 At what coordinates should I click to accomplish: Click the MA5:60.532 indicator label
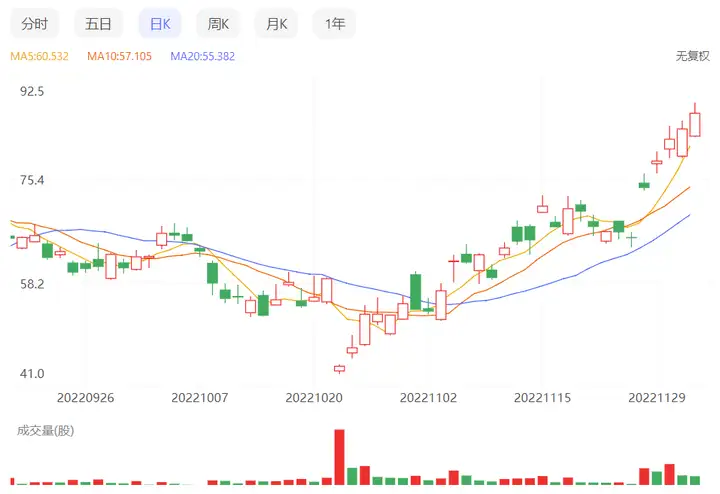tap(39, 56)
